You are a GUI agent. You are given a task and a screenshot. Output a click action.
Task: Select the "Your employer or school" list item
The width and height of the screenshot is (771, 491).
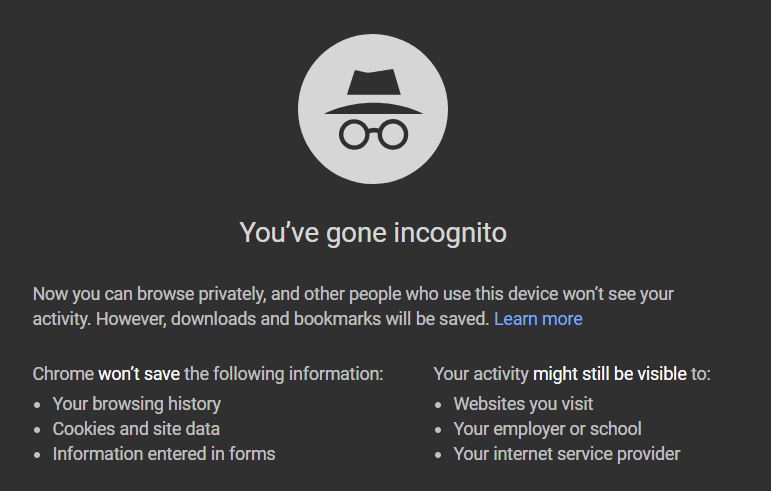point(547,429)
